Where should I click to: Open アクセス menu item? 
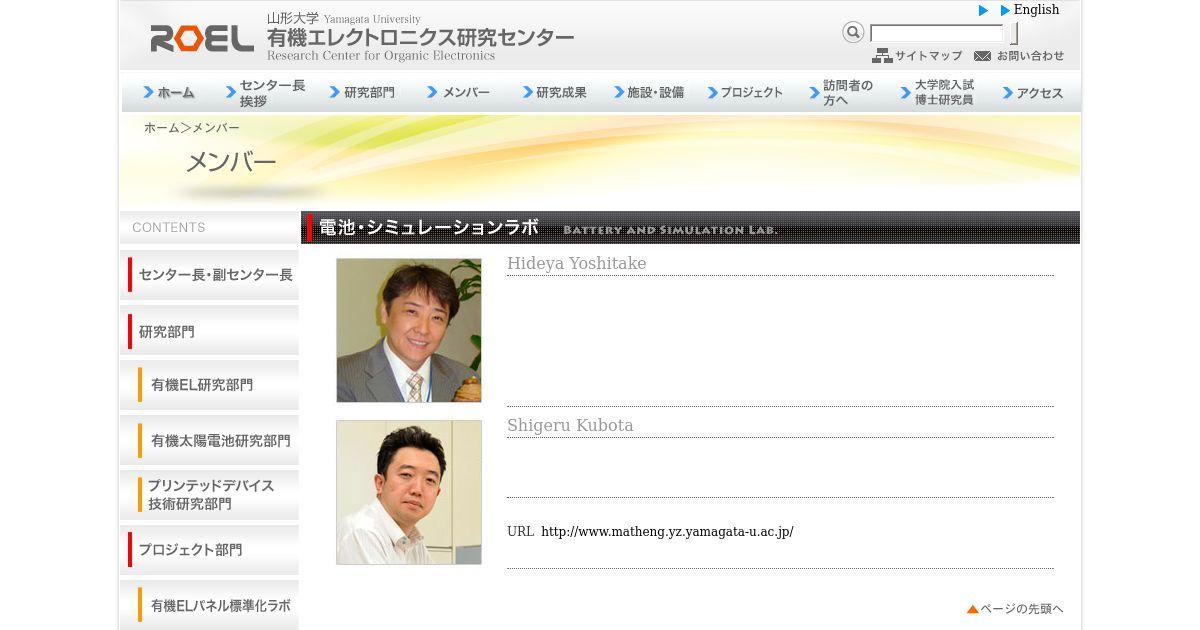[1035, 92]
